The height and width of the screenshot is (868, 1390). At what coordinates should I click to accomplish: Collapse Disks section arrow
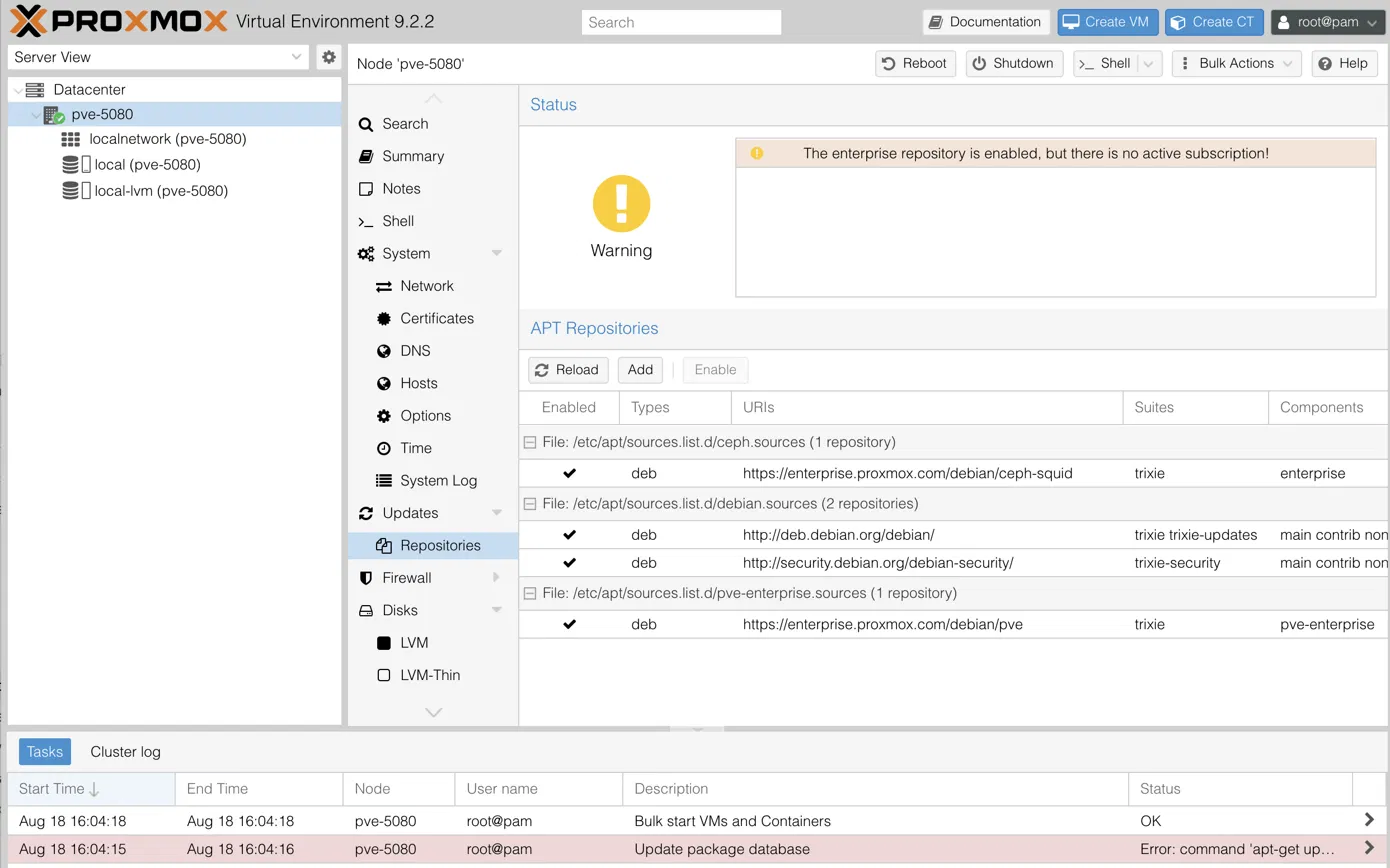(497, 610)
